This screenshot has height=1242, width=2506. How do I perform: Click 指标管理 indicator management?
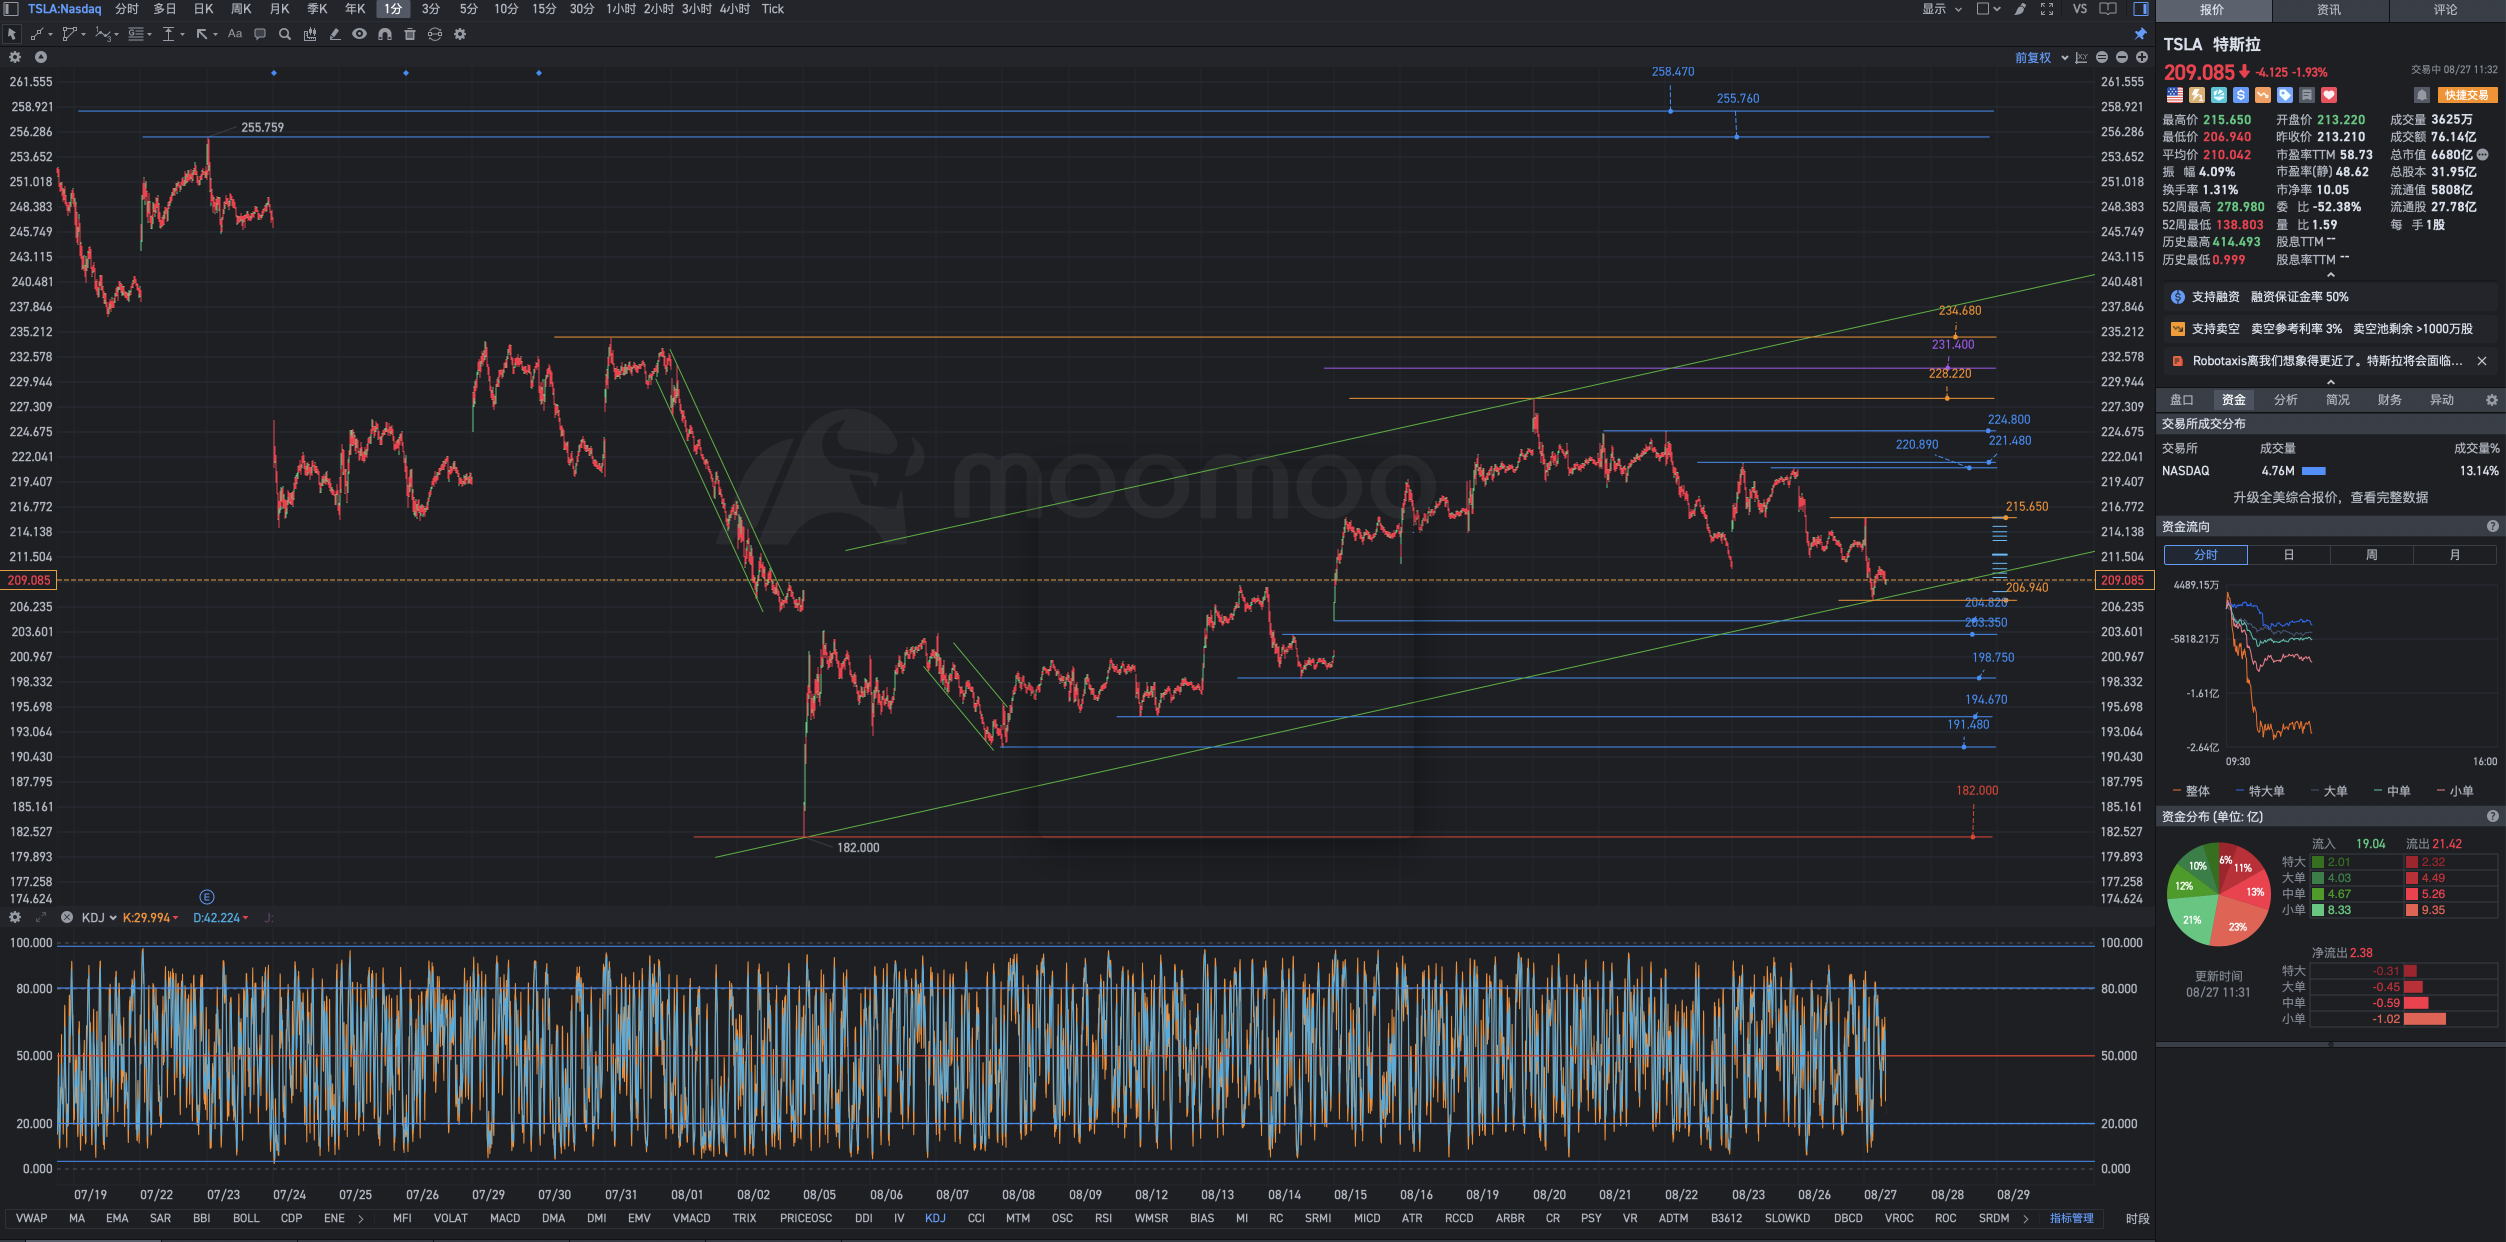click(2071, 1218)
